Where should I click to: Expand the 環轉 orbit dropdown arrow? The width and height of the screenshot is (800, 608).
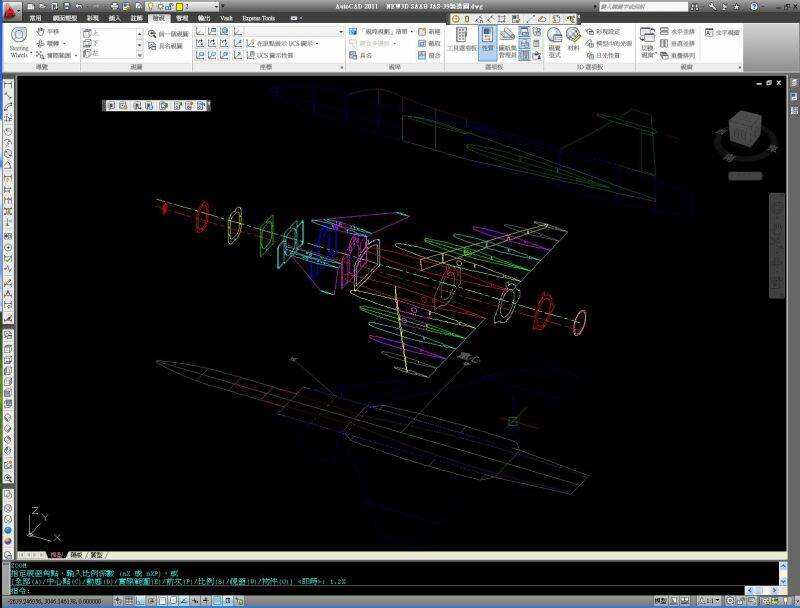65,44
